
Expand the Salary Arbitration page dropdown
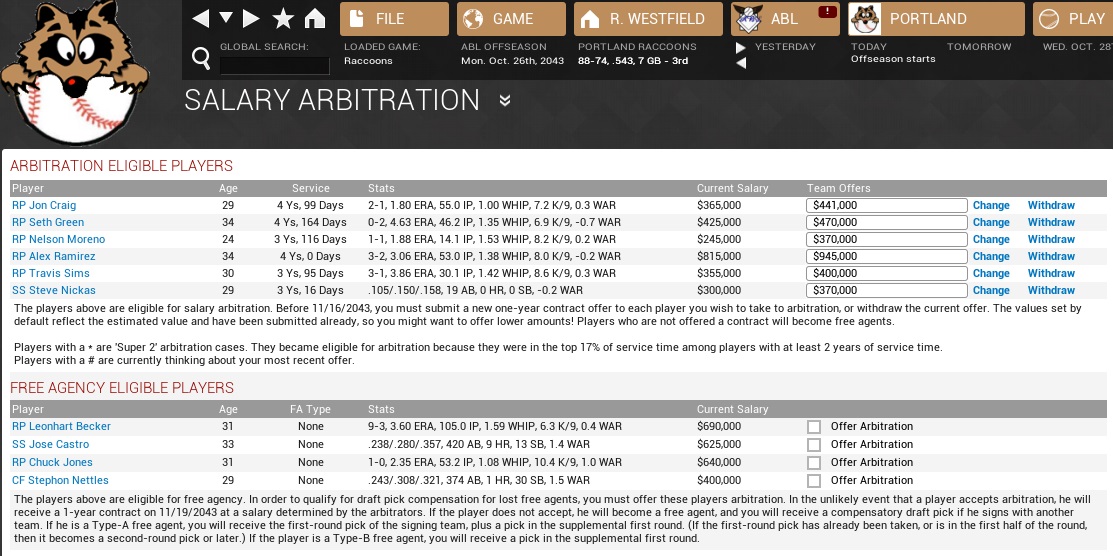pos(505,100)
